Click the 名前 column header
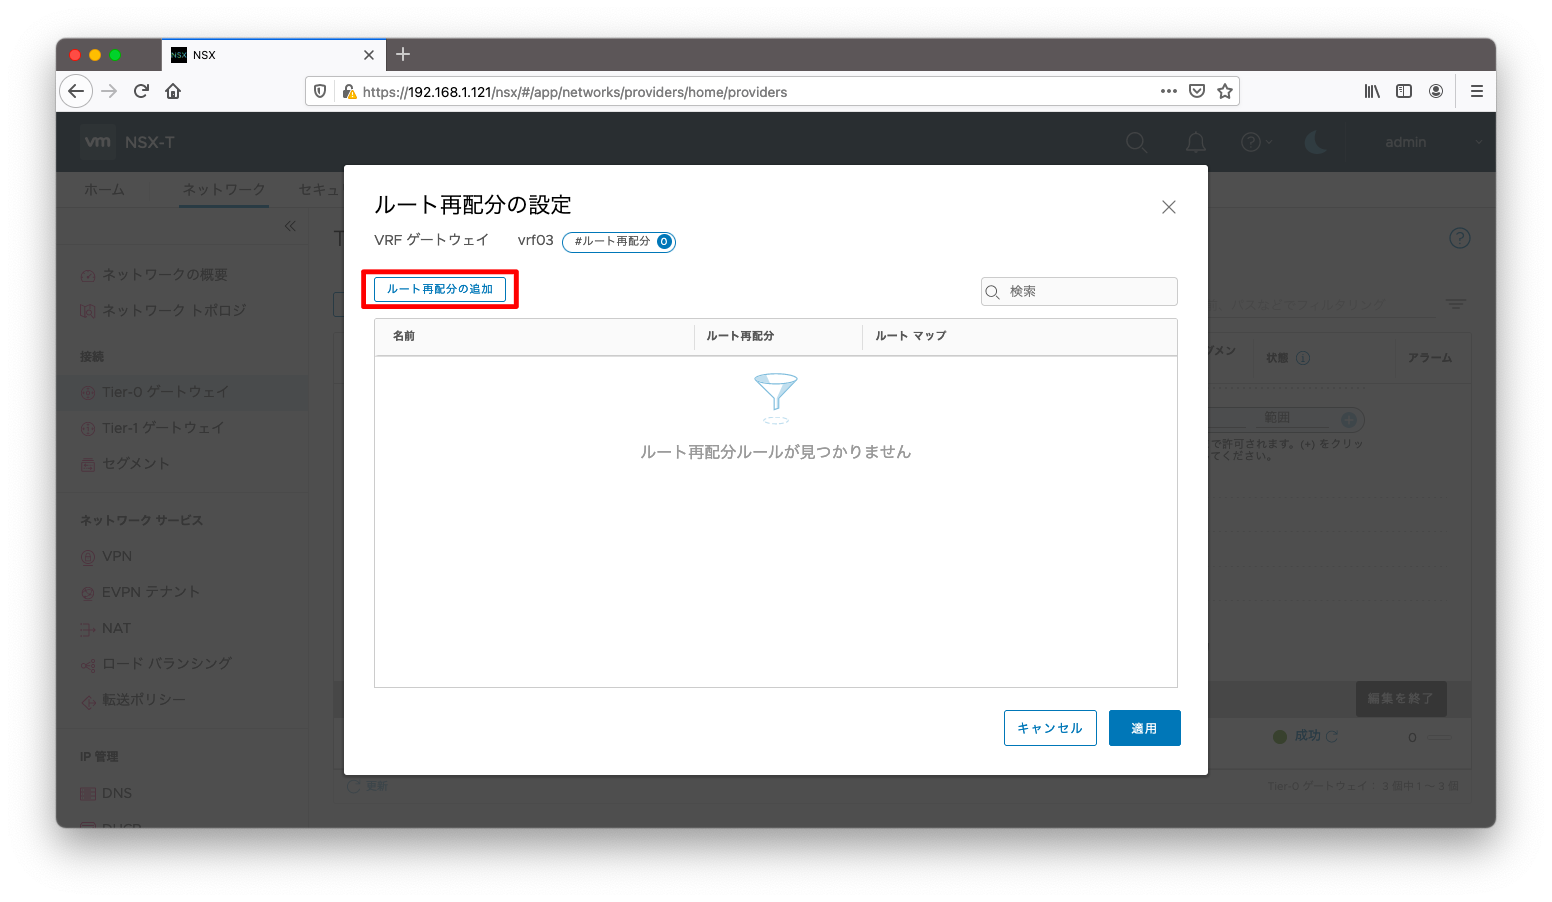Screen dimensions: 1552x902 click(404, 336)
